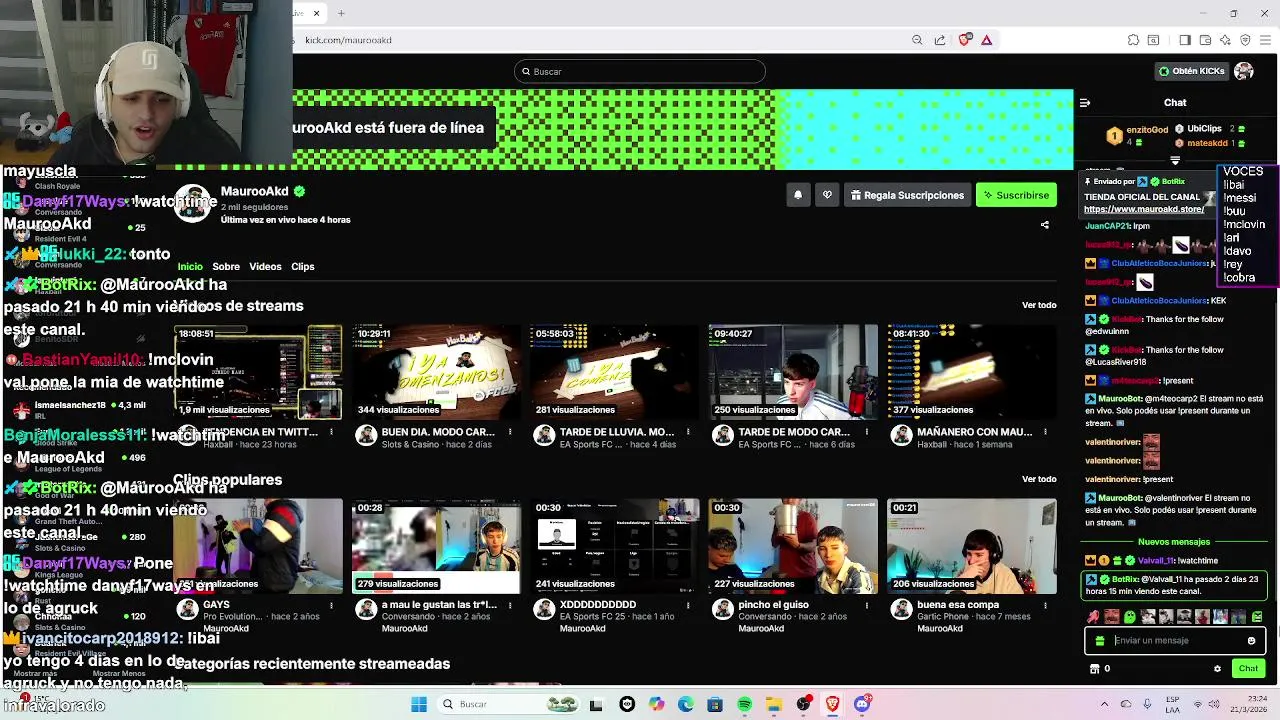Open Spotify from the taskbar
The height and width of the screenshot is (720, 1280).
tap(744, 704)
